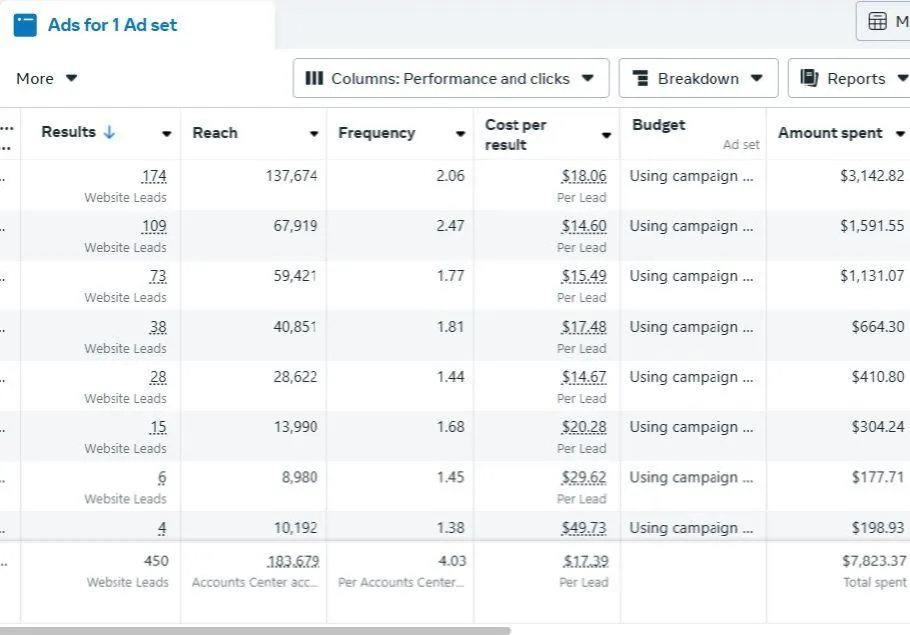Expand the Breakdown dropdown

tap(698, 78)
